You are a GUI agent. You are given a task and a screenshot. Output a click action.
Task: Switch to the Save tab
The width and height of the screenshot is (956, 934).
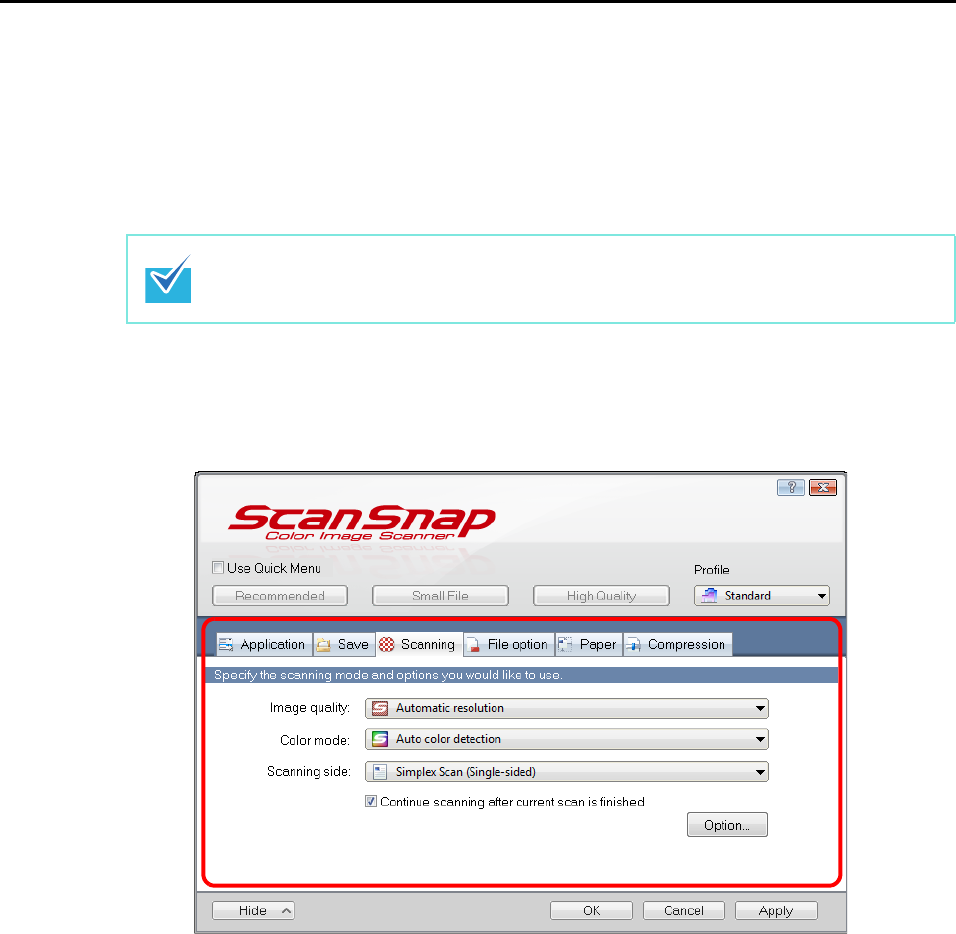point(343,644)
